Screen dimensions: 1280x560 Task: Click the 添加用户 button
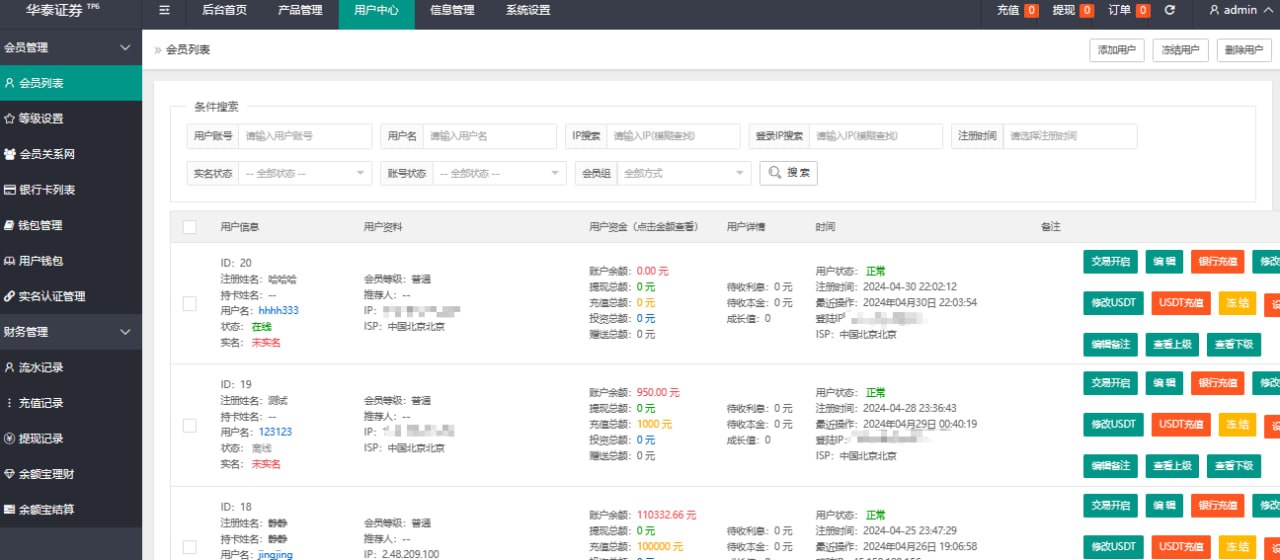pyautogui.click(x=1116, y=50)
